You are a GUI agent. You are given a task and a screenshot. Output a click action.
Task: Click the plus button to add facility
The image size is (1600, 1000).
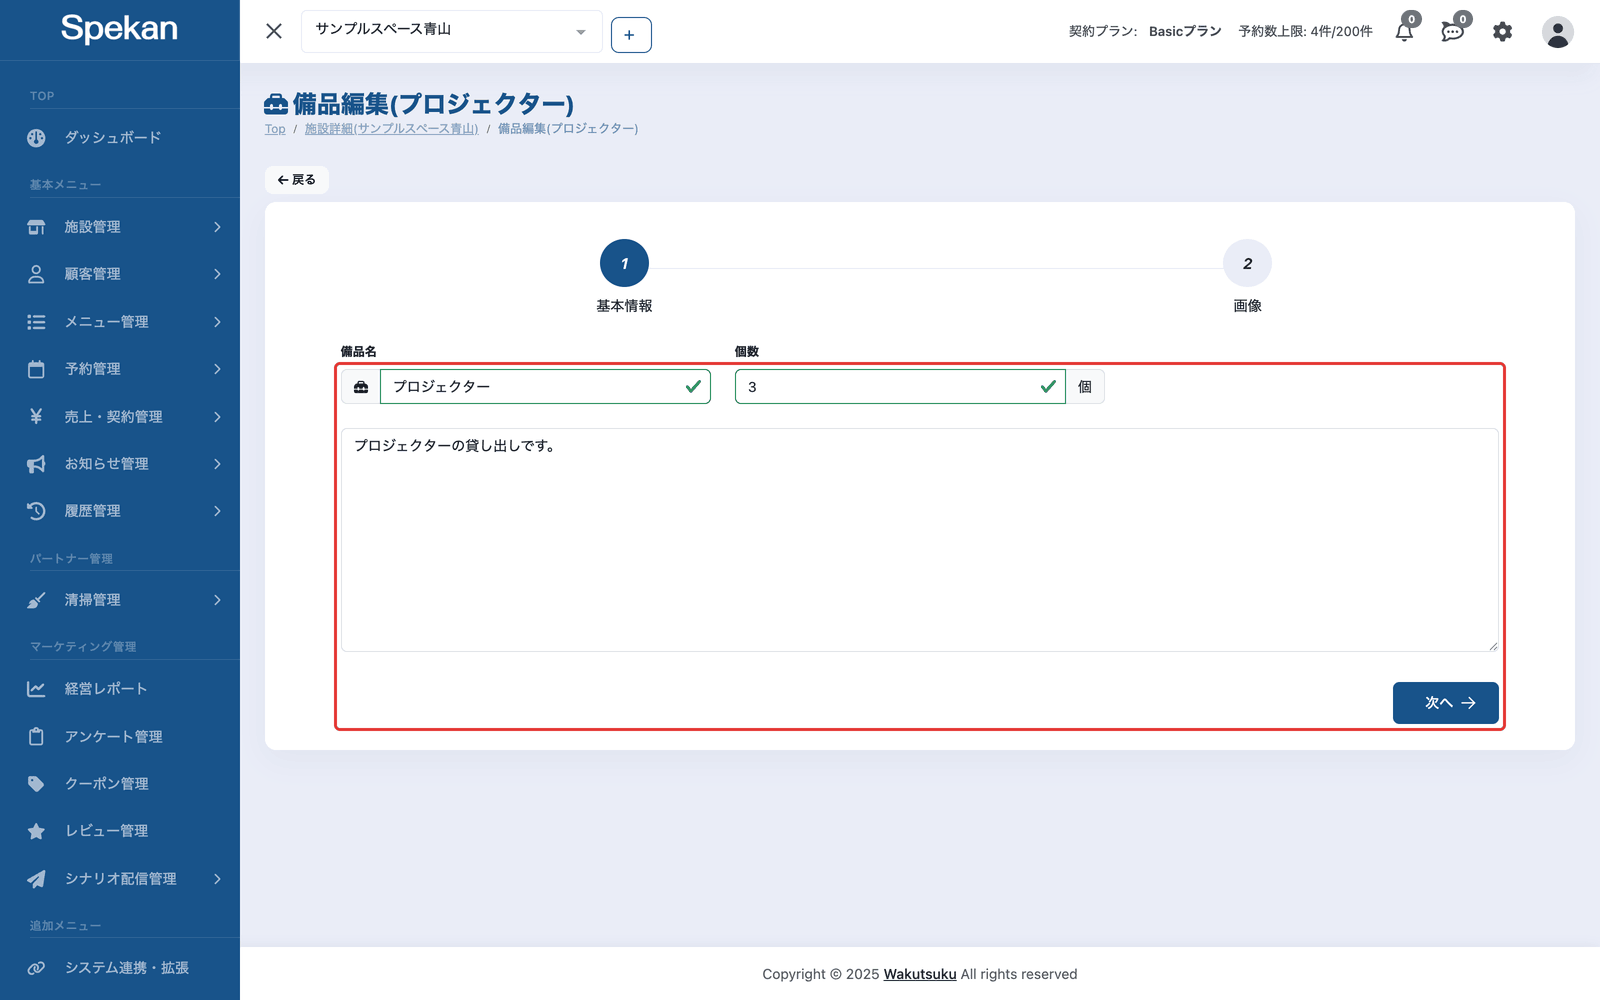631,35
